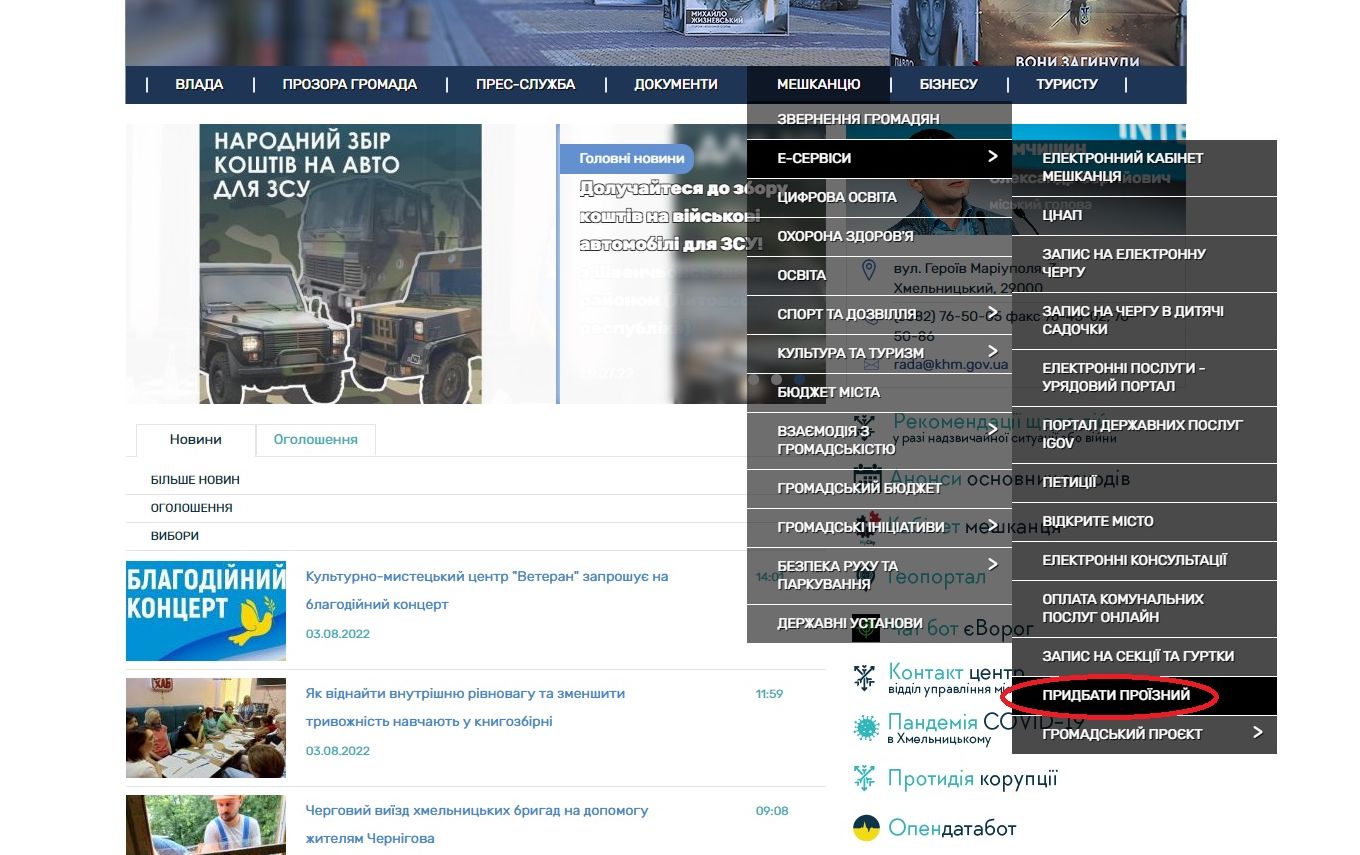Open the ПРЕС-СЛУЖБА menu
The image size is (1360, 855).
(525, 85)
